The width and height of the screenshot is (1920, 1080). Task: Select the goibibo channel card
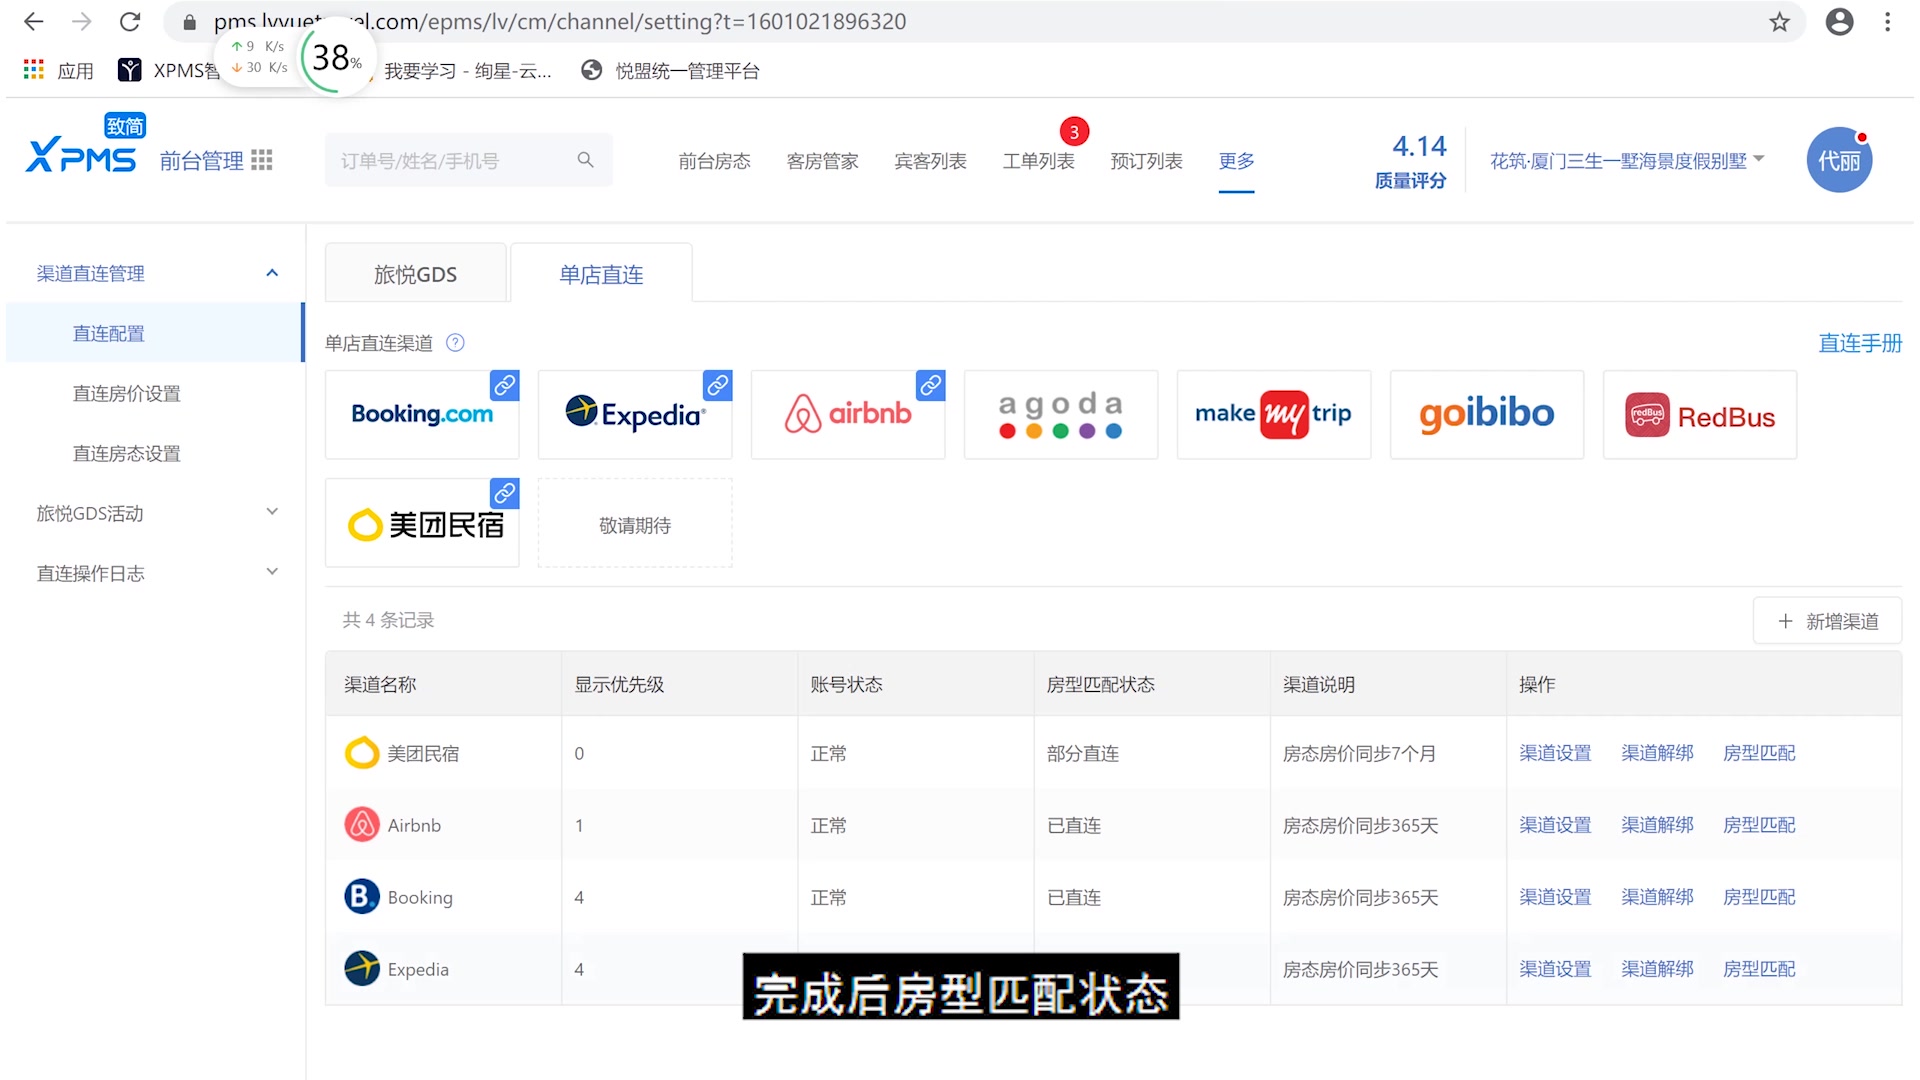pyautogui.click(x=1487, y=415)
